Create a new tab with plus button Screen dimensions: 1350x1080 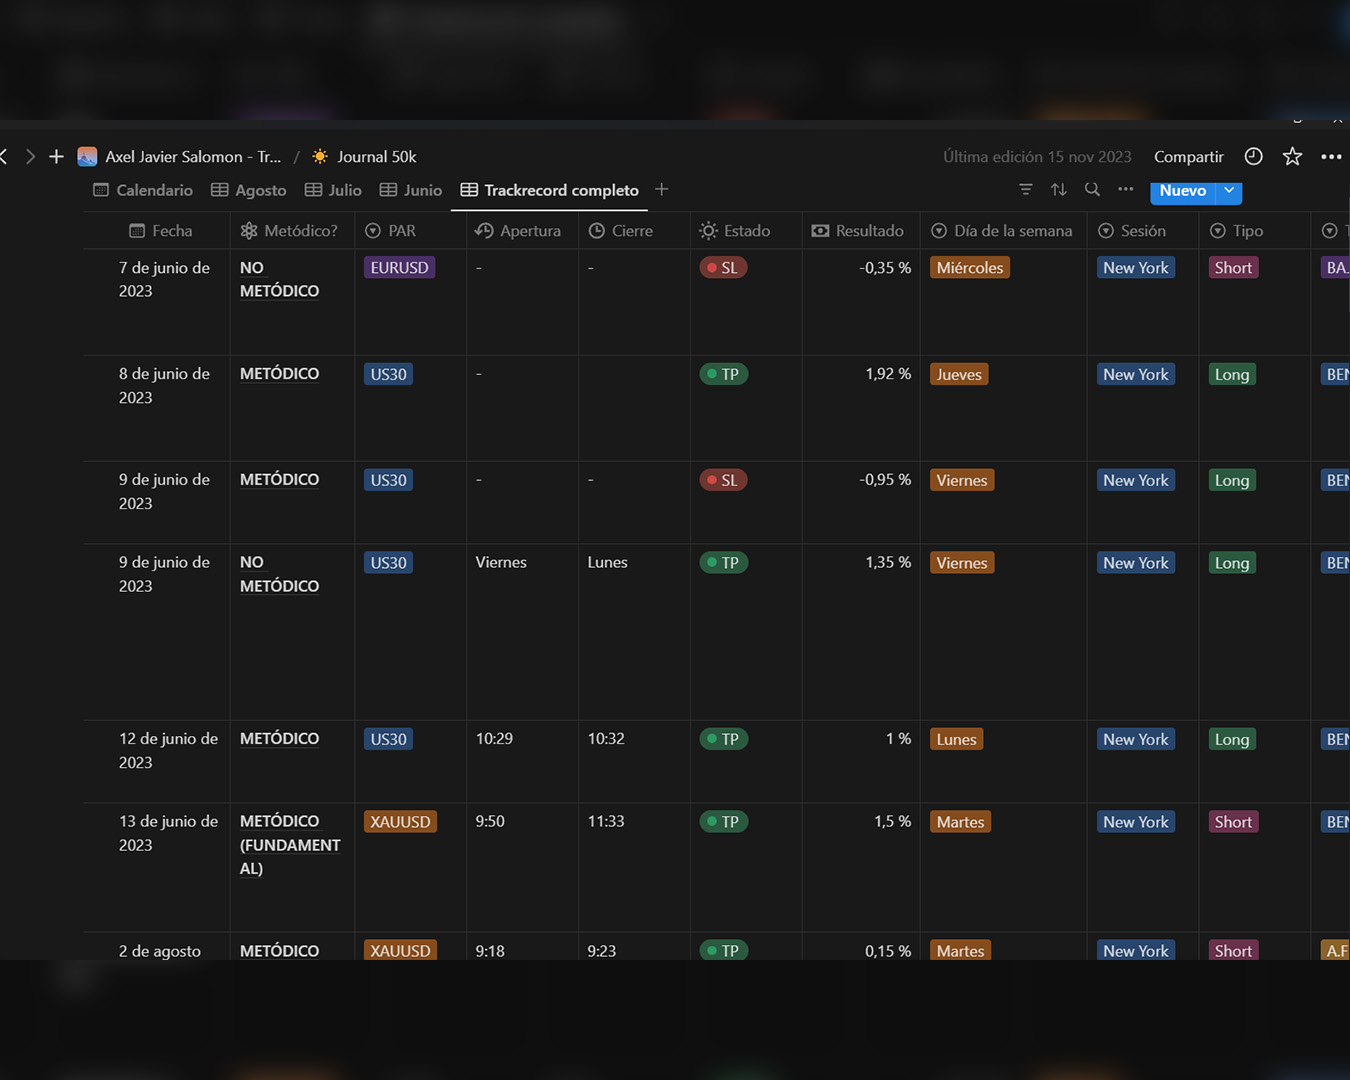[56, 156]
